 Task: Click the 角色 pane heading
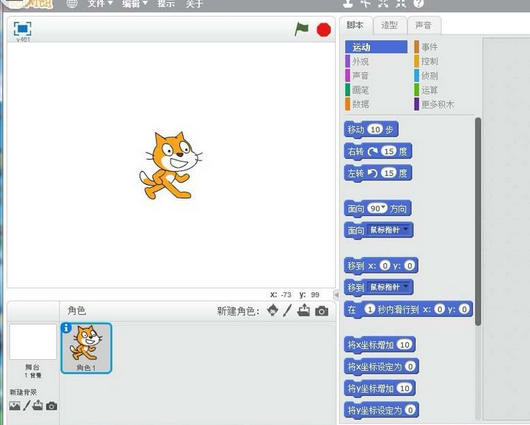pyautogui.click(x=76, y=310)
